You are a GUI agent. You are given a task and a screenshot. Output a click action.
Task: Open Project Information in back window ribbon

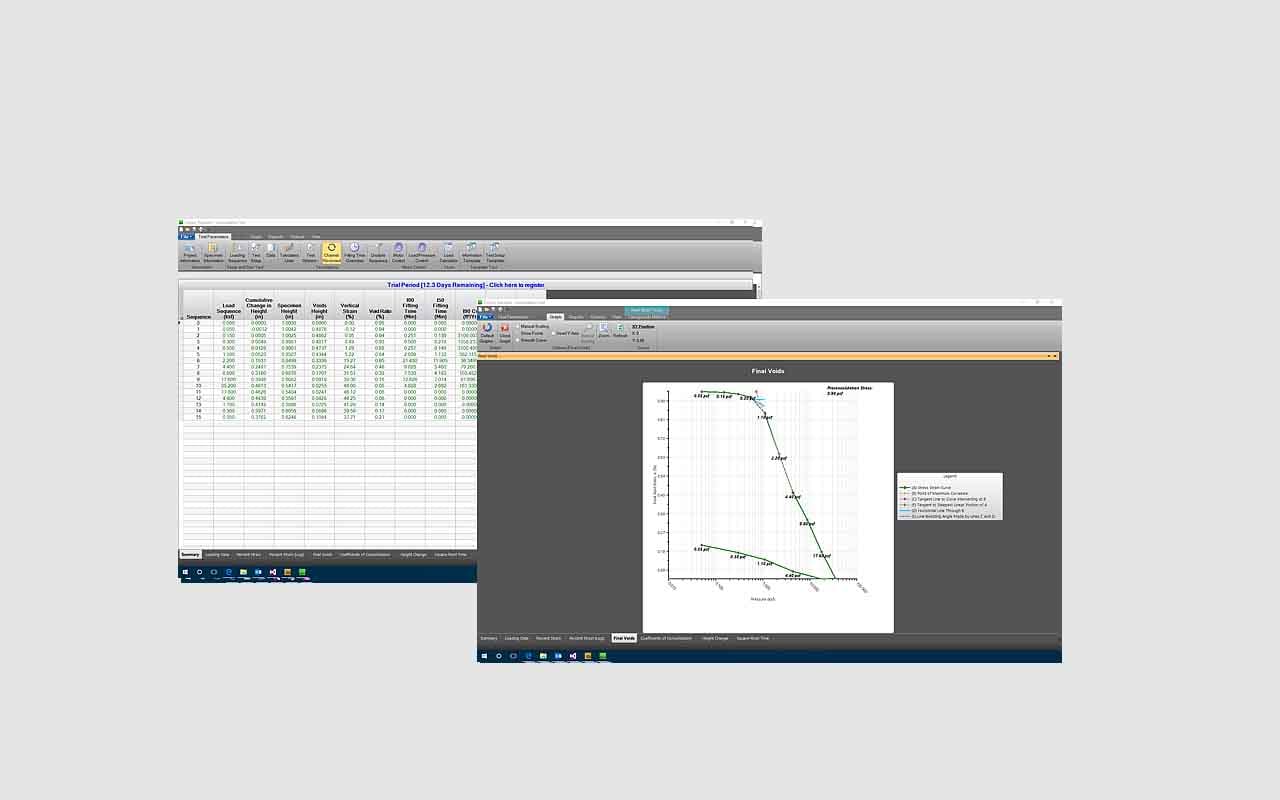coord(189,251)
